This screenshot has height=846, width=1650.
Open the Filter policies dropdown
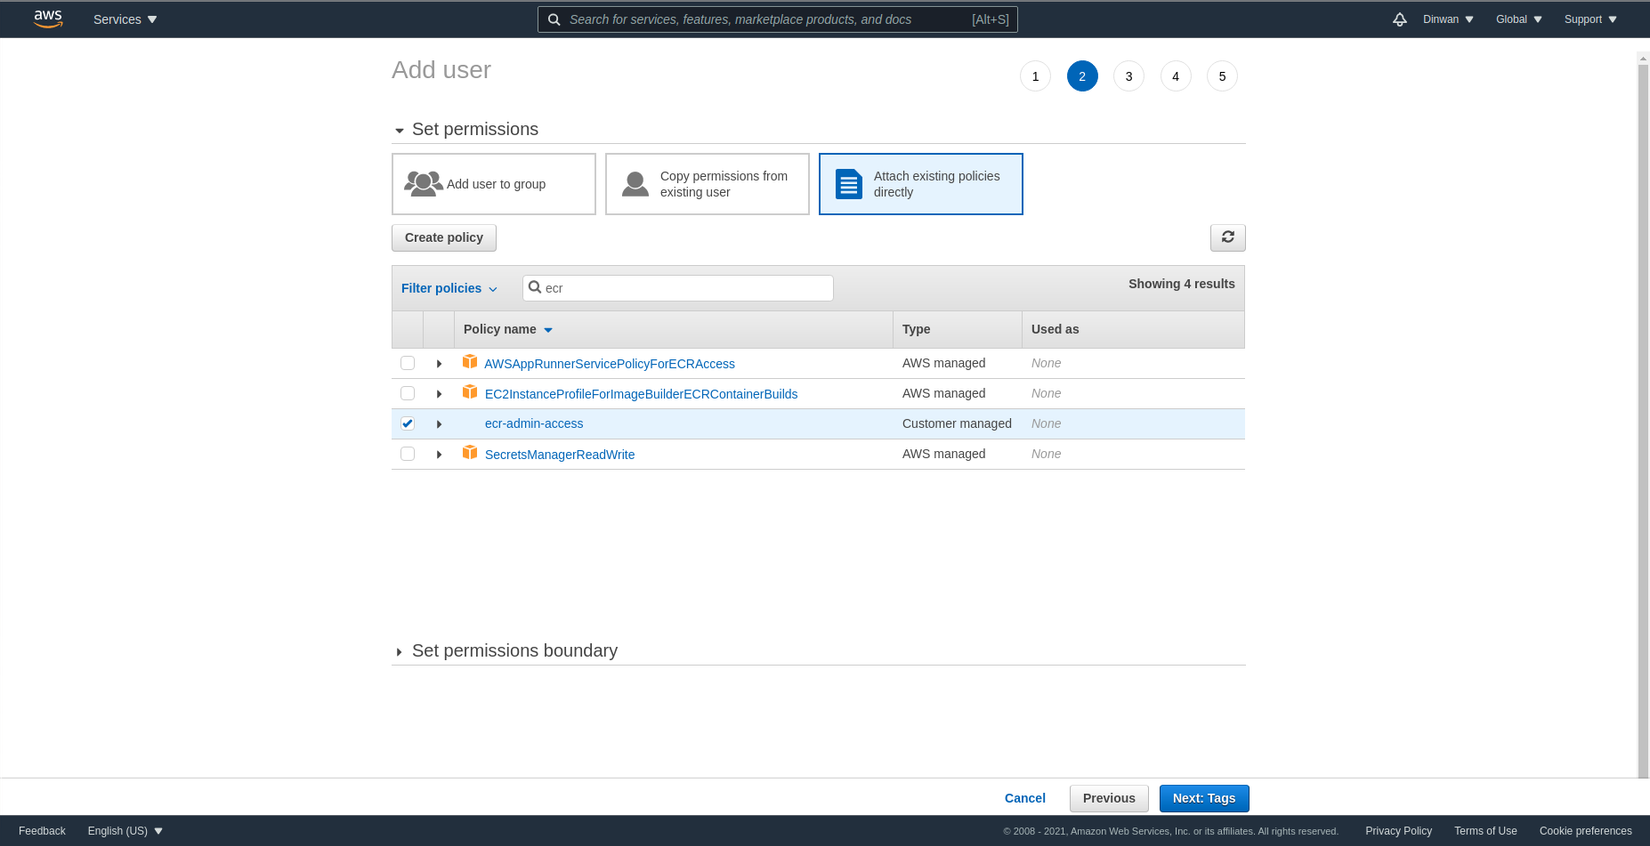pyautogui.click(x=449, y=288)
